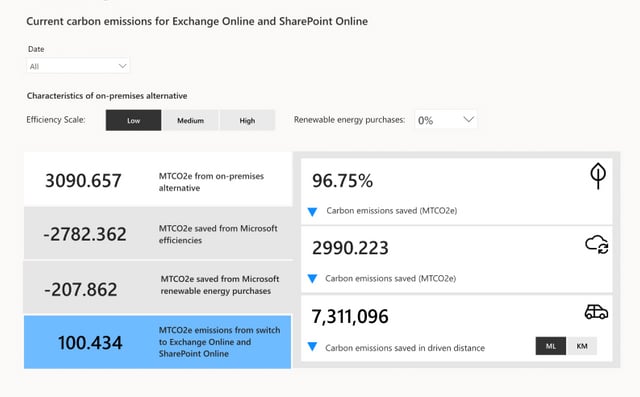This screenshot has width=640, height=397.
Task: Click 'Characteristics of on-premises alternative' heading
Action: click(x=107, y=96)
